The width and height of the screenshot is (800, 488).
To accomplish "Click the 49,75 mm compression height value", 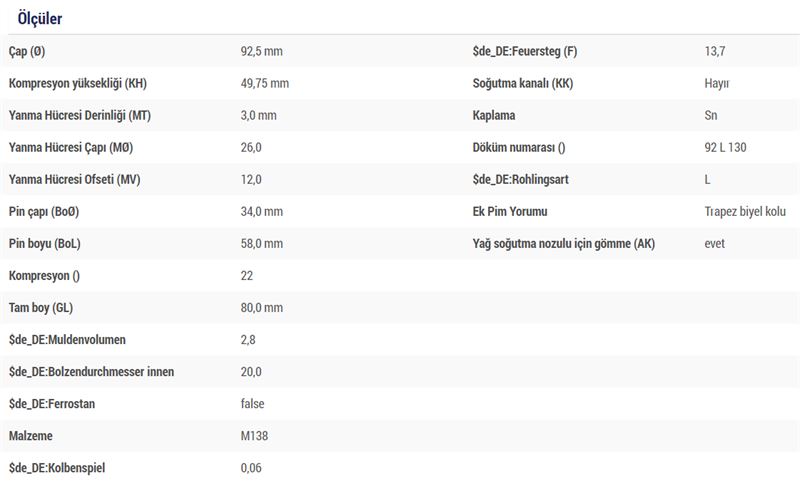I will pos(265,83).
